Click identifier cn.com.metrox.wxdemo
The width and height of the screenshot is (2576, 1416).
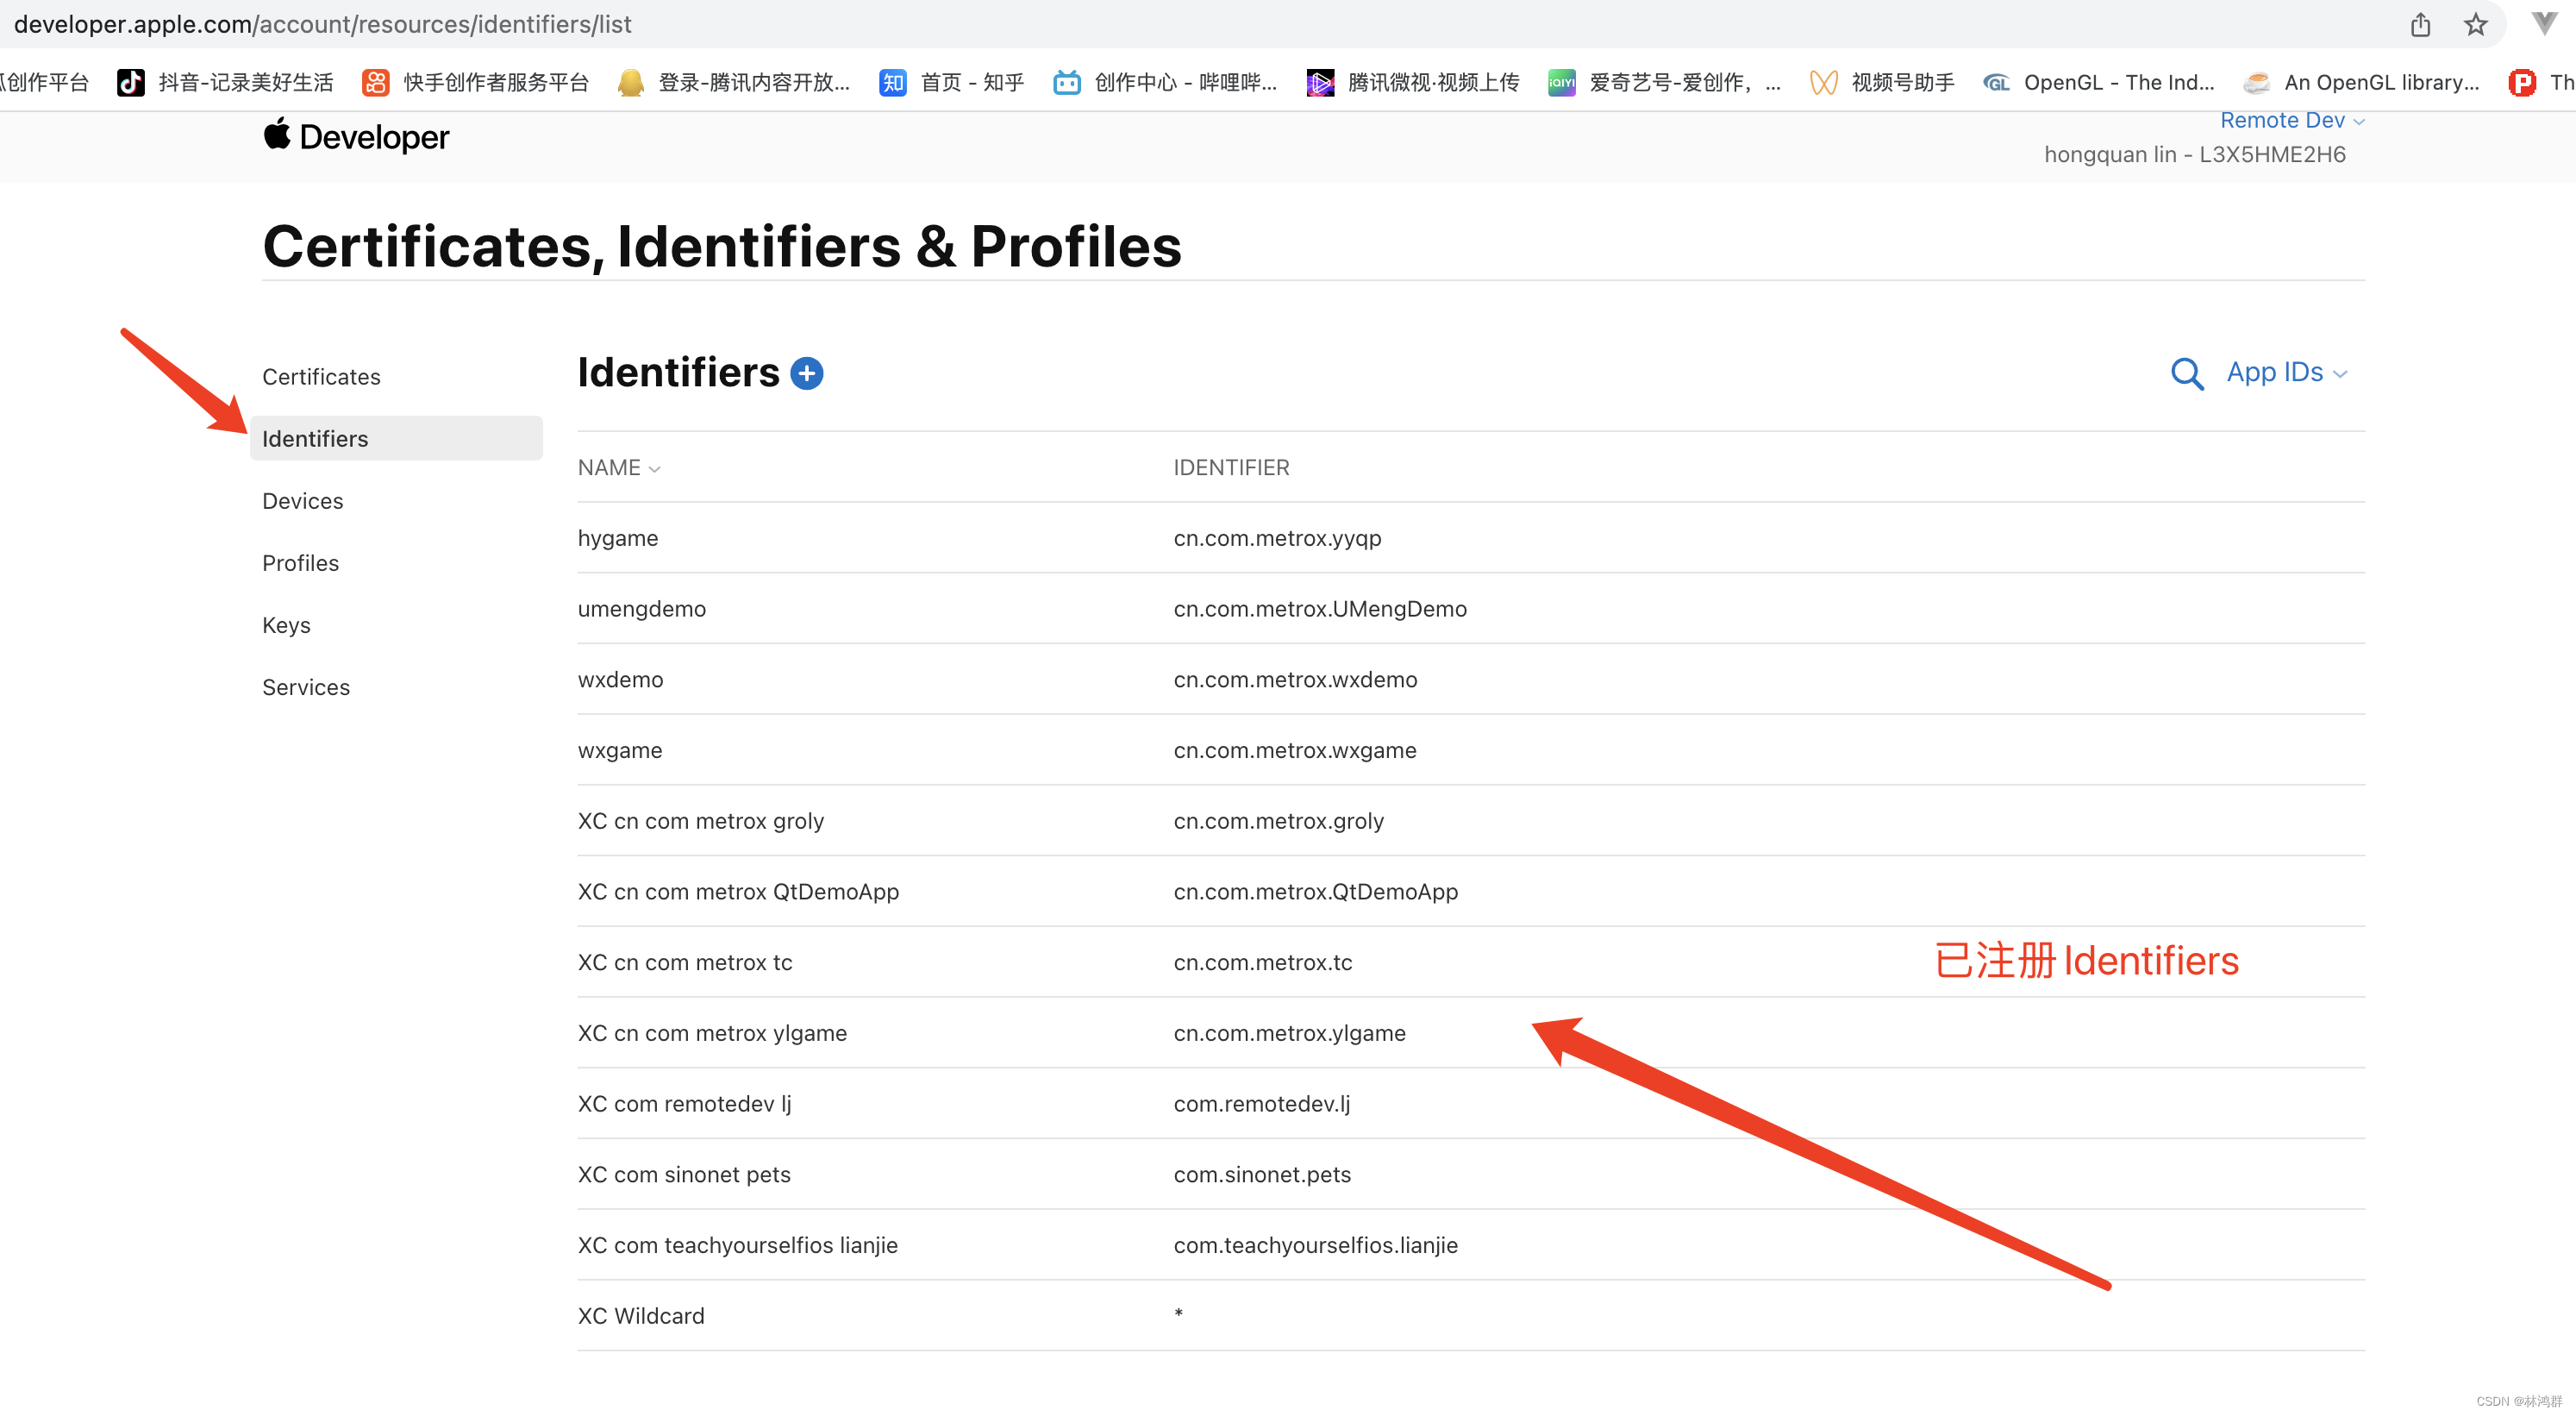(1295, 679)
